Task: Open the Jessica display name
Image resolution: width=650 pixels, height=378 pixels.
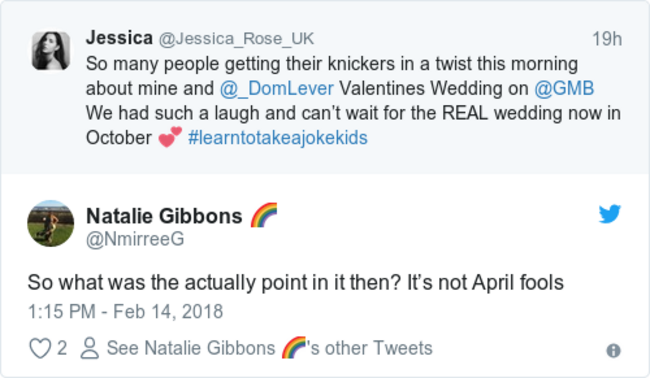Action: tap(119, 38)
